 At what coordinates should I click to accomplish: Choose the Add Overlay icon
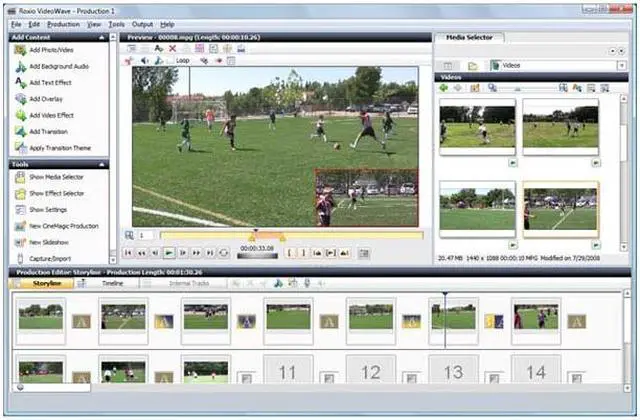point(20,99)
